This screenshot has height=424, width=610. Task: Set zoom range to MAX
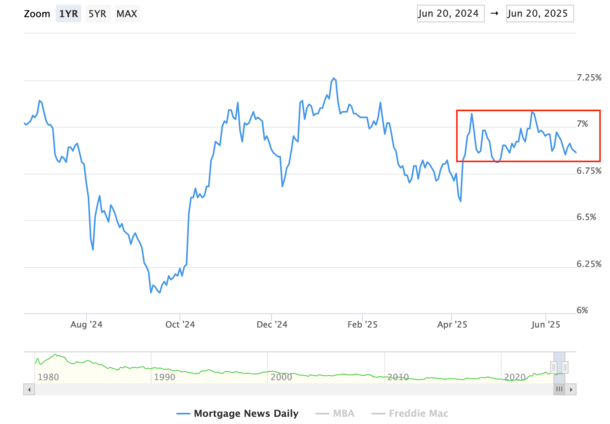pyautogui.click(x=127, y=14)
